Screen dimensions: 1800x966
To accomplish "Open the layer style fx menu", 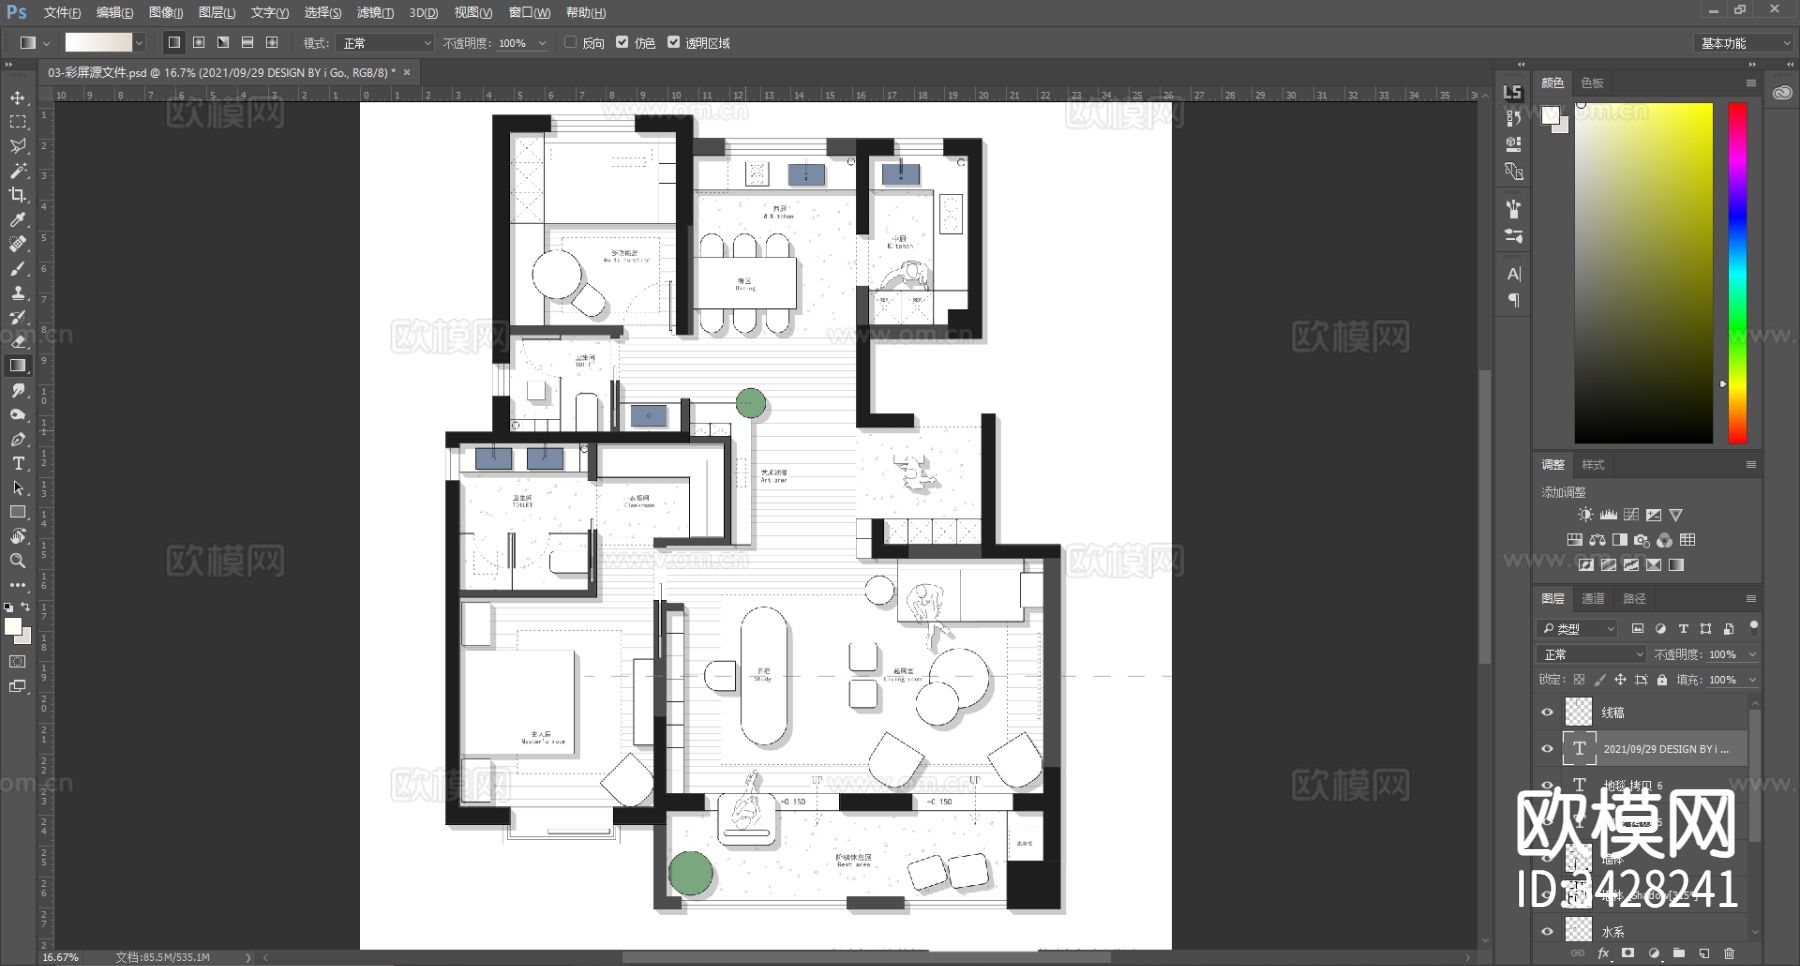I will tap(1604, 954).
